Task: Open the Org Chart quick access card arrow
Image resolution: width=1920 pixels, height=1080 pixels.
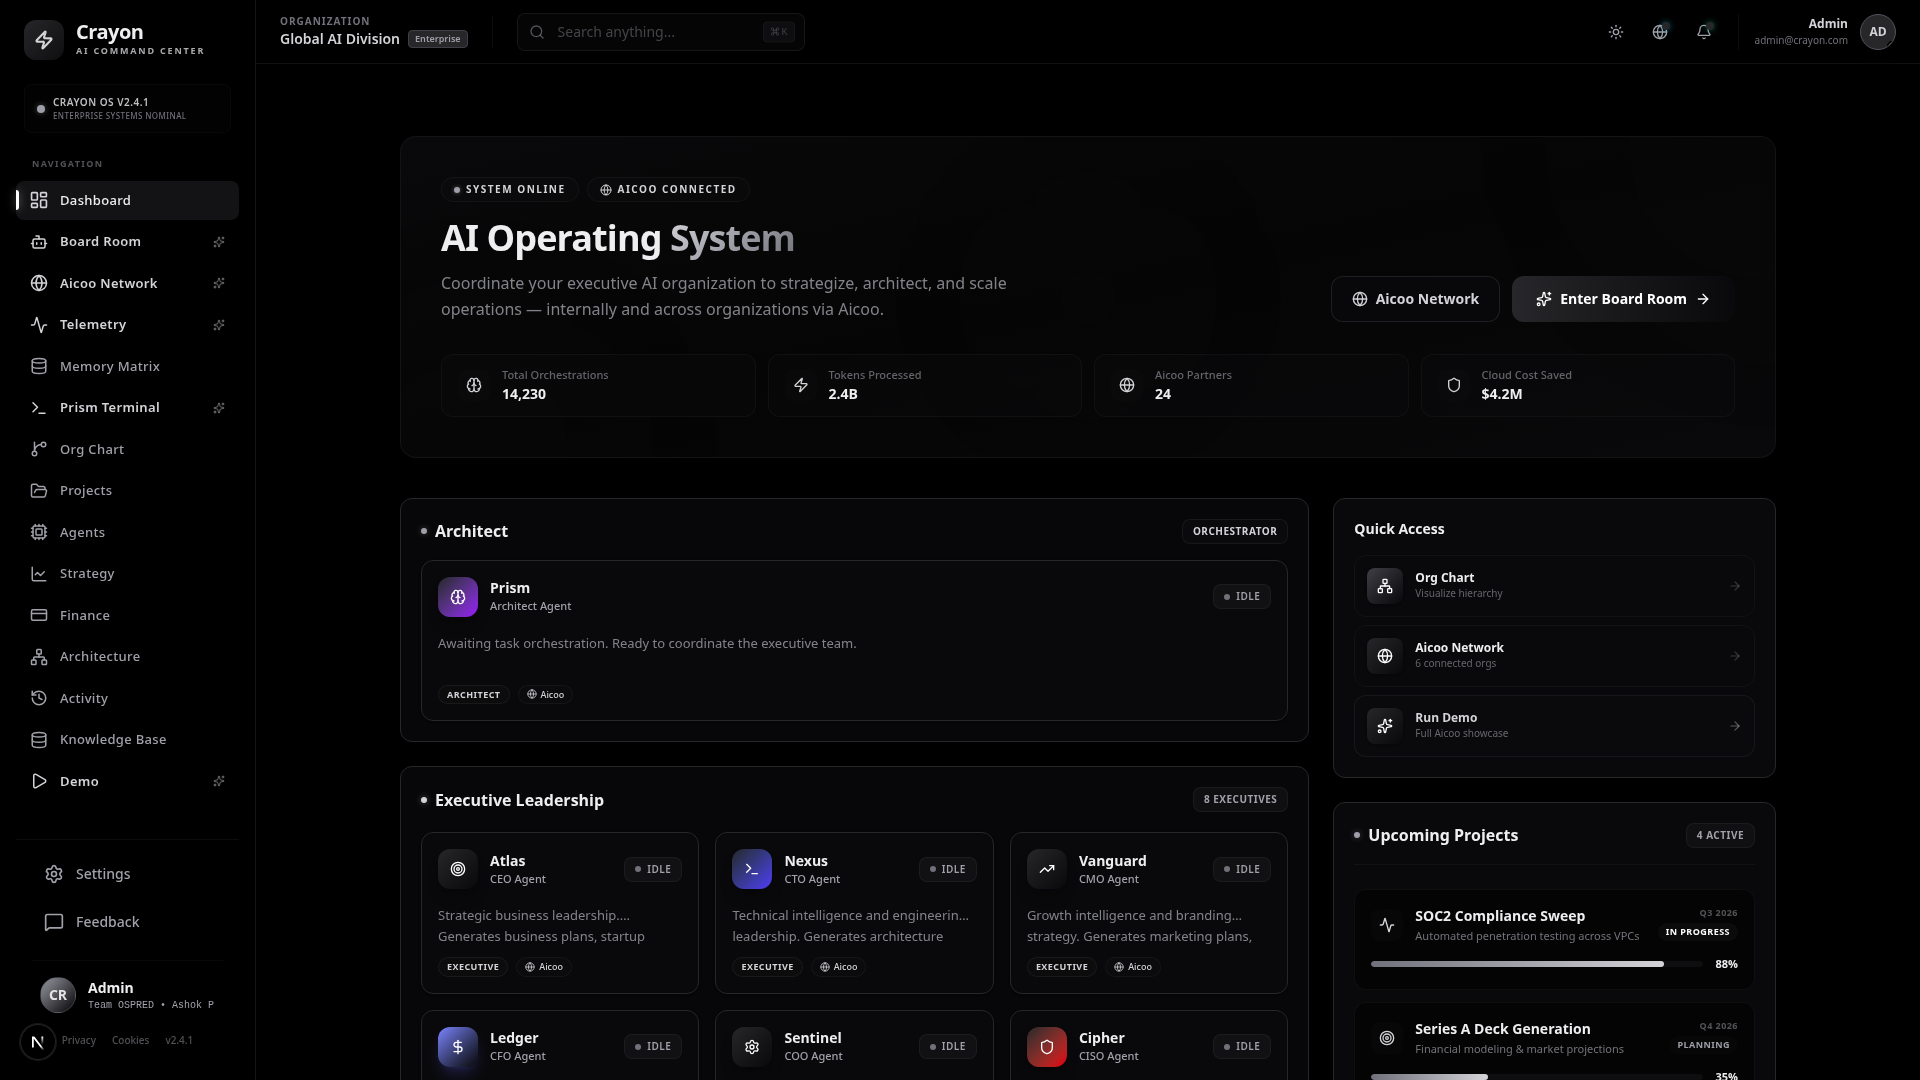Action: (1735, 586)
